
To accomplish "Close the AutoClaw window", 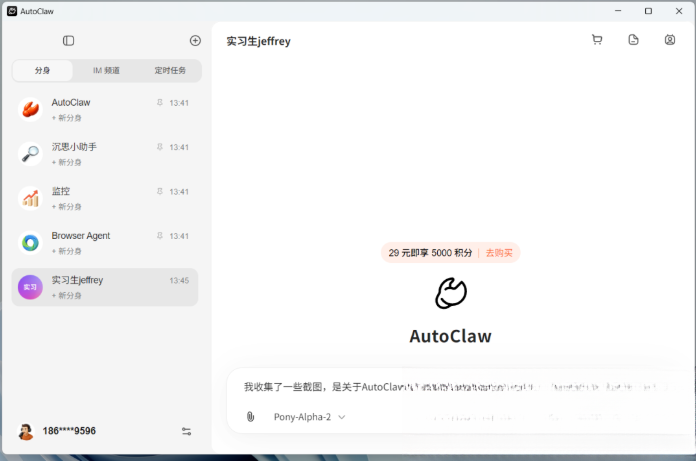I will 679,11.
